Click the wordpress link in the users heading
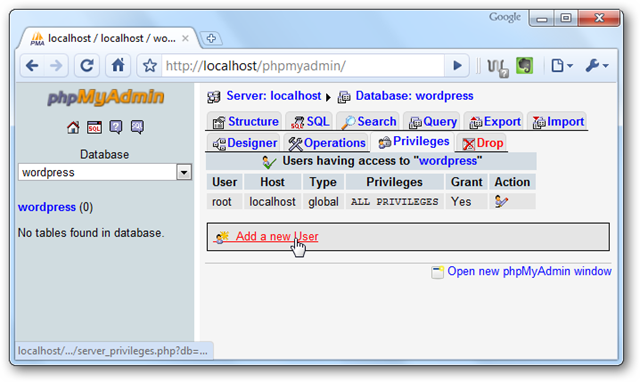 pyautogui.click(x=448, y=161)
